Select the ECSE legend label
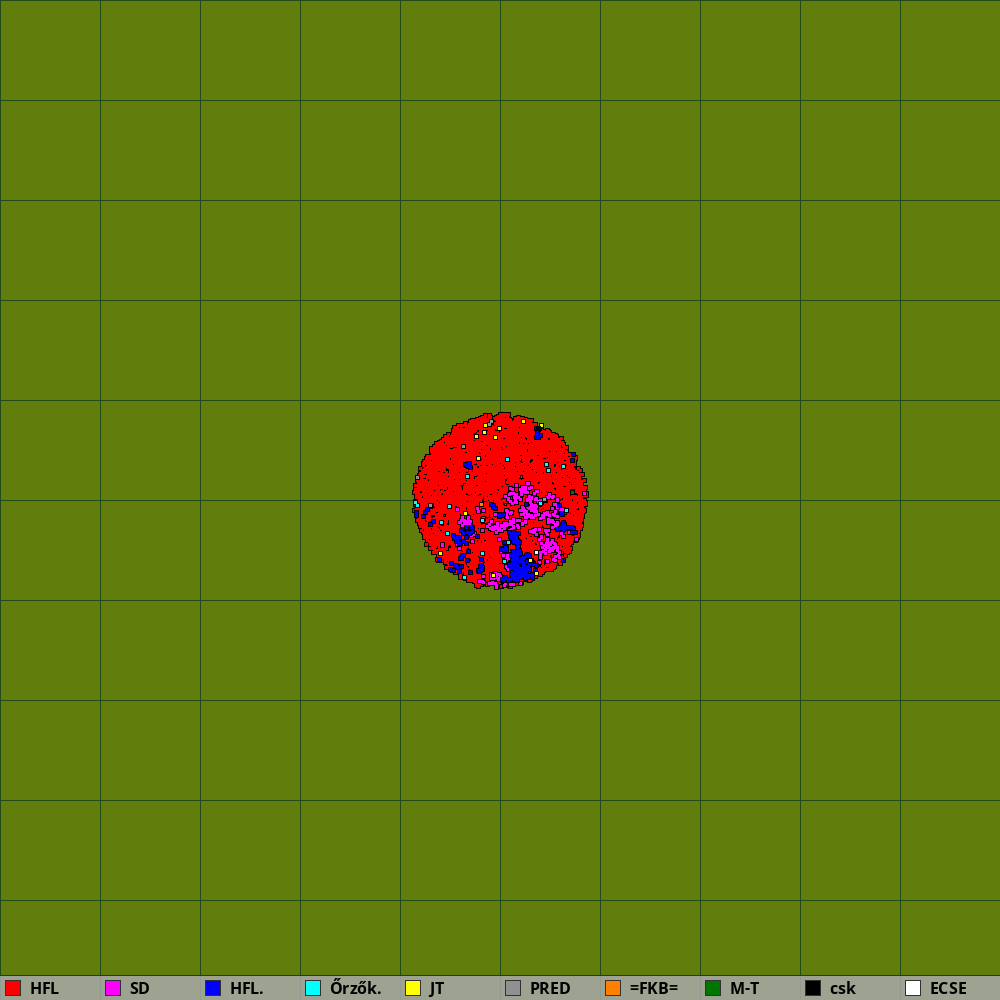The height and width of the screenshot is (1000, 1000). tap(948, 989)
